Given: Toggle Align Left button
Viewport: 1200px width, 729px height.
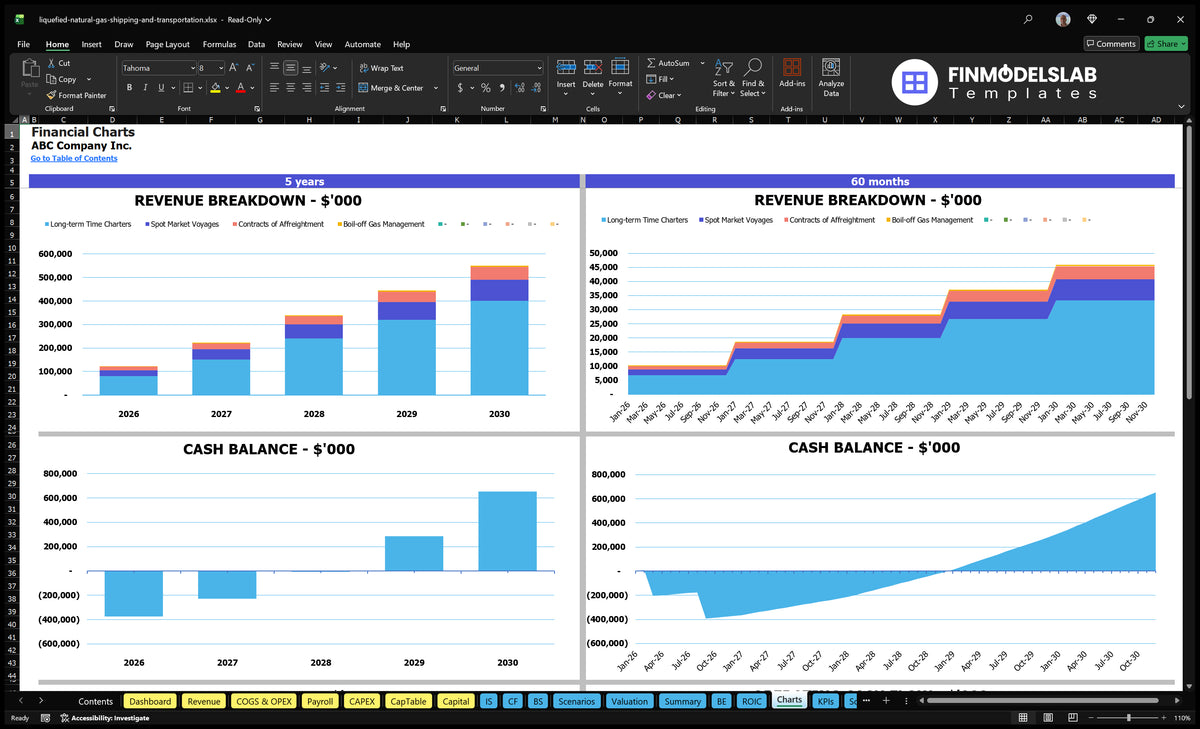Looking at the screenshot, I should click(274, 88).
